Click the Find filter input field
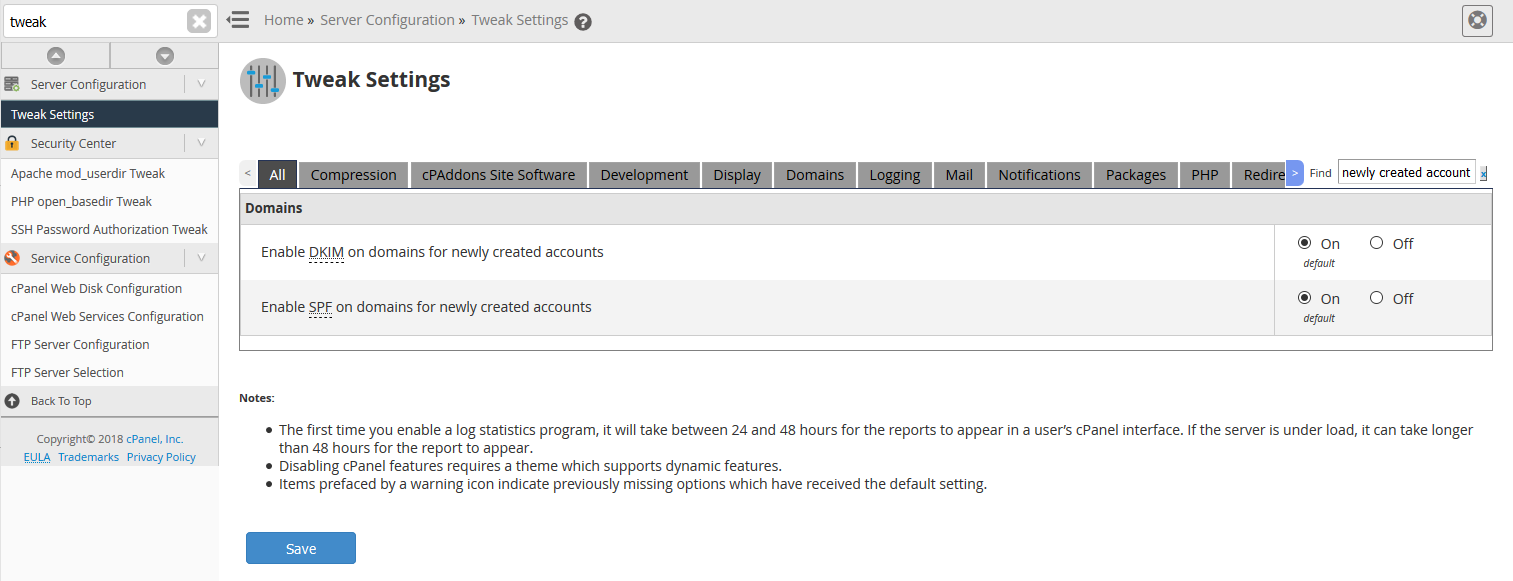Screen dimensions: 1513x581 pyautogui.click(x=1405, y=173)
